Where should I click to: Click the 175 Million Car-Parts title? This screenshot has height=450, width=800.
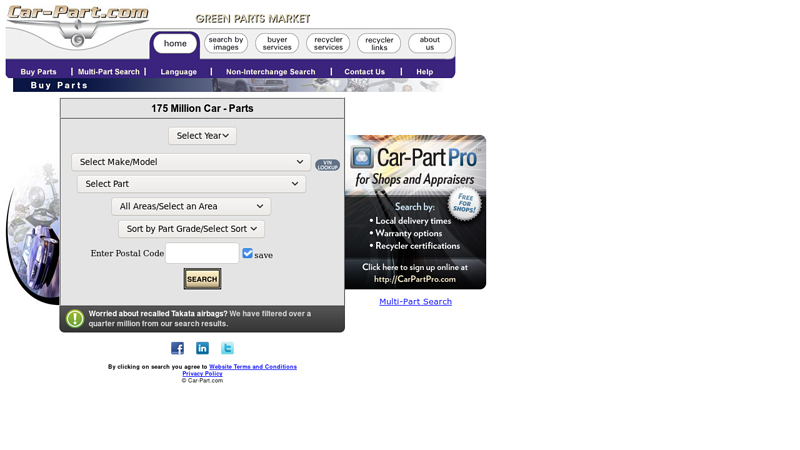(202, 108)
